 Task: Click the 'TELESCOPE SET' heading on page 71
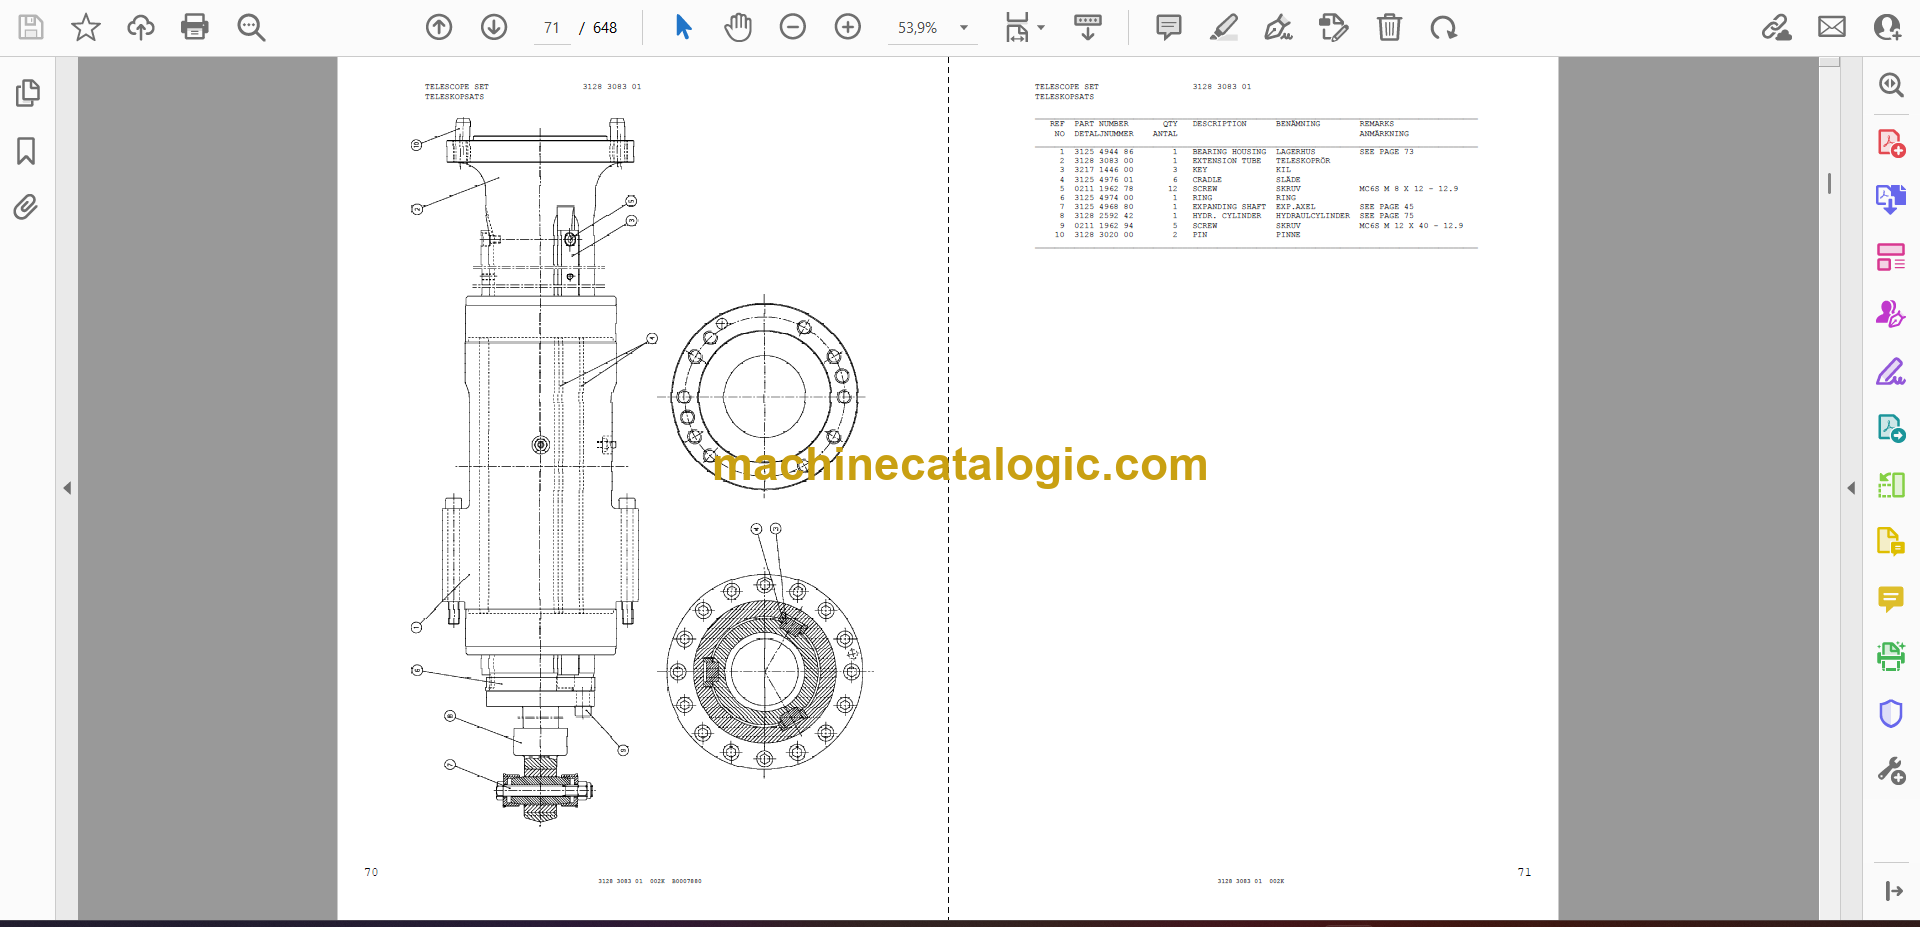pyautogui.click(x=1066, y=87)
